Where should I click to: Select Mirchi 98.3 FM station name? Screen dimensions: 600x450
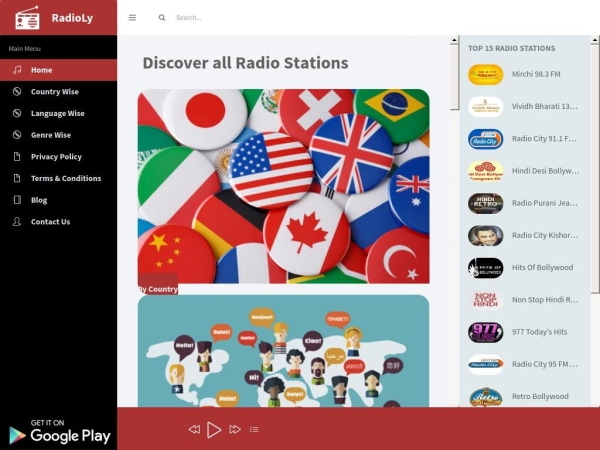point(536,74)
